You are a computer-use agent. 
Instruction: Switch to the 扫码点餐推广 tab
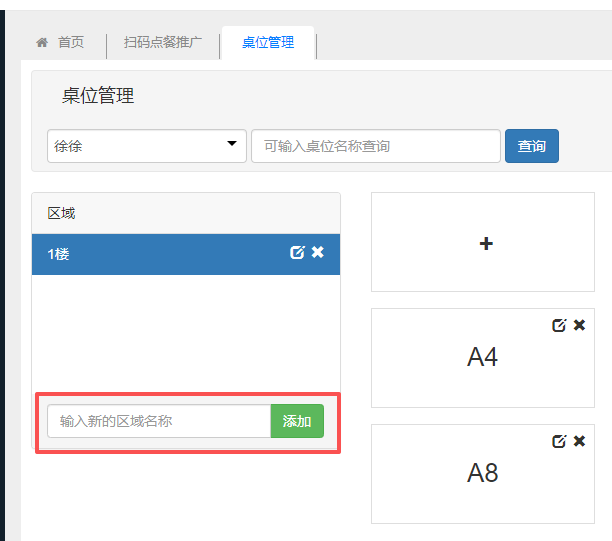point(163,43)
